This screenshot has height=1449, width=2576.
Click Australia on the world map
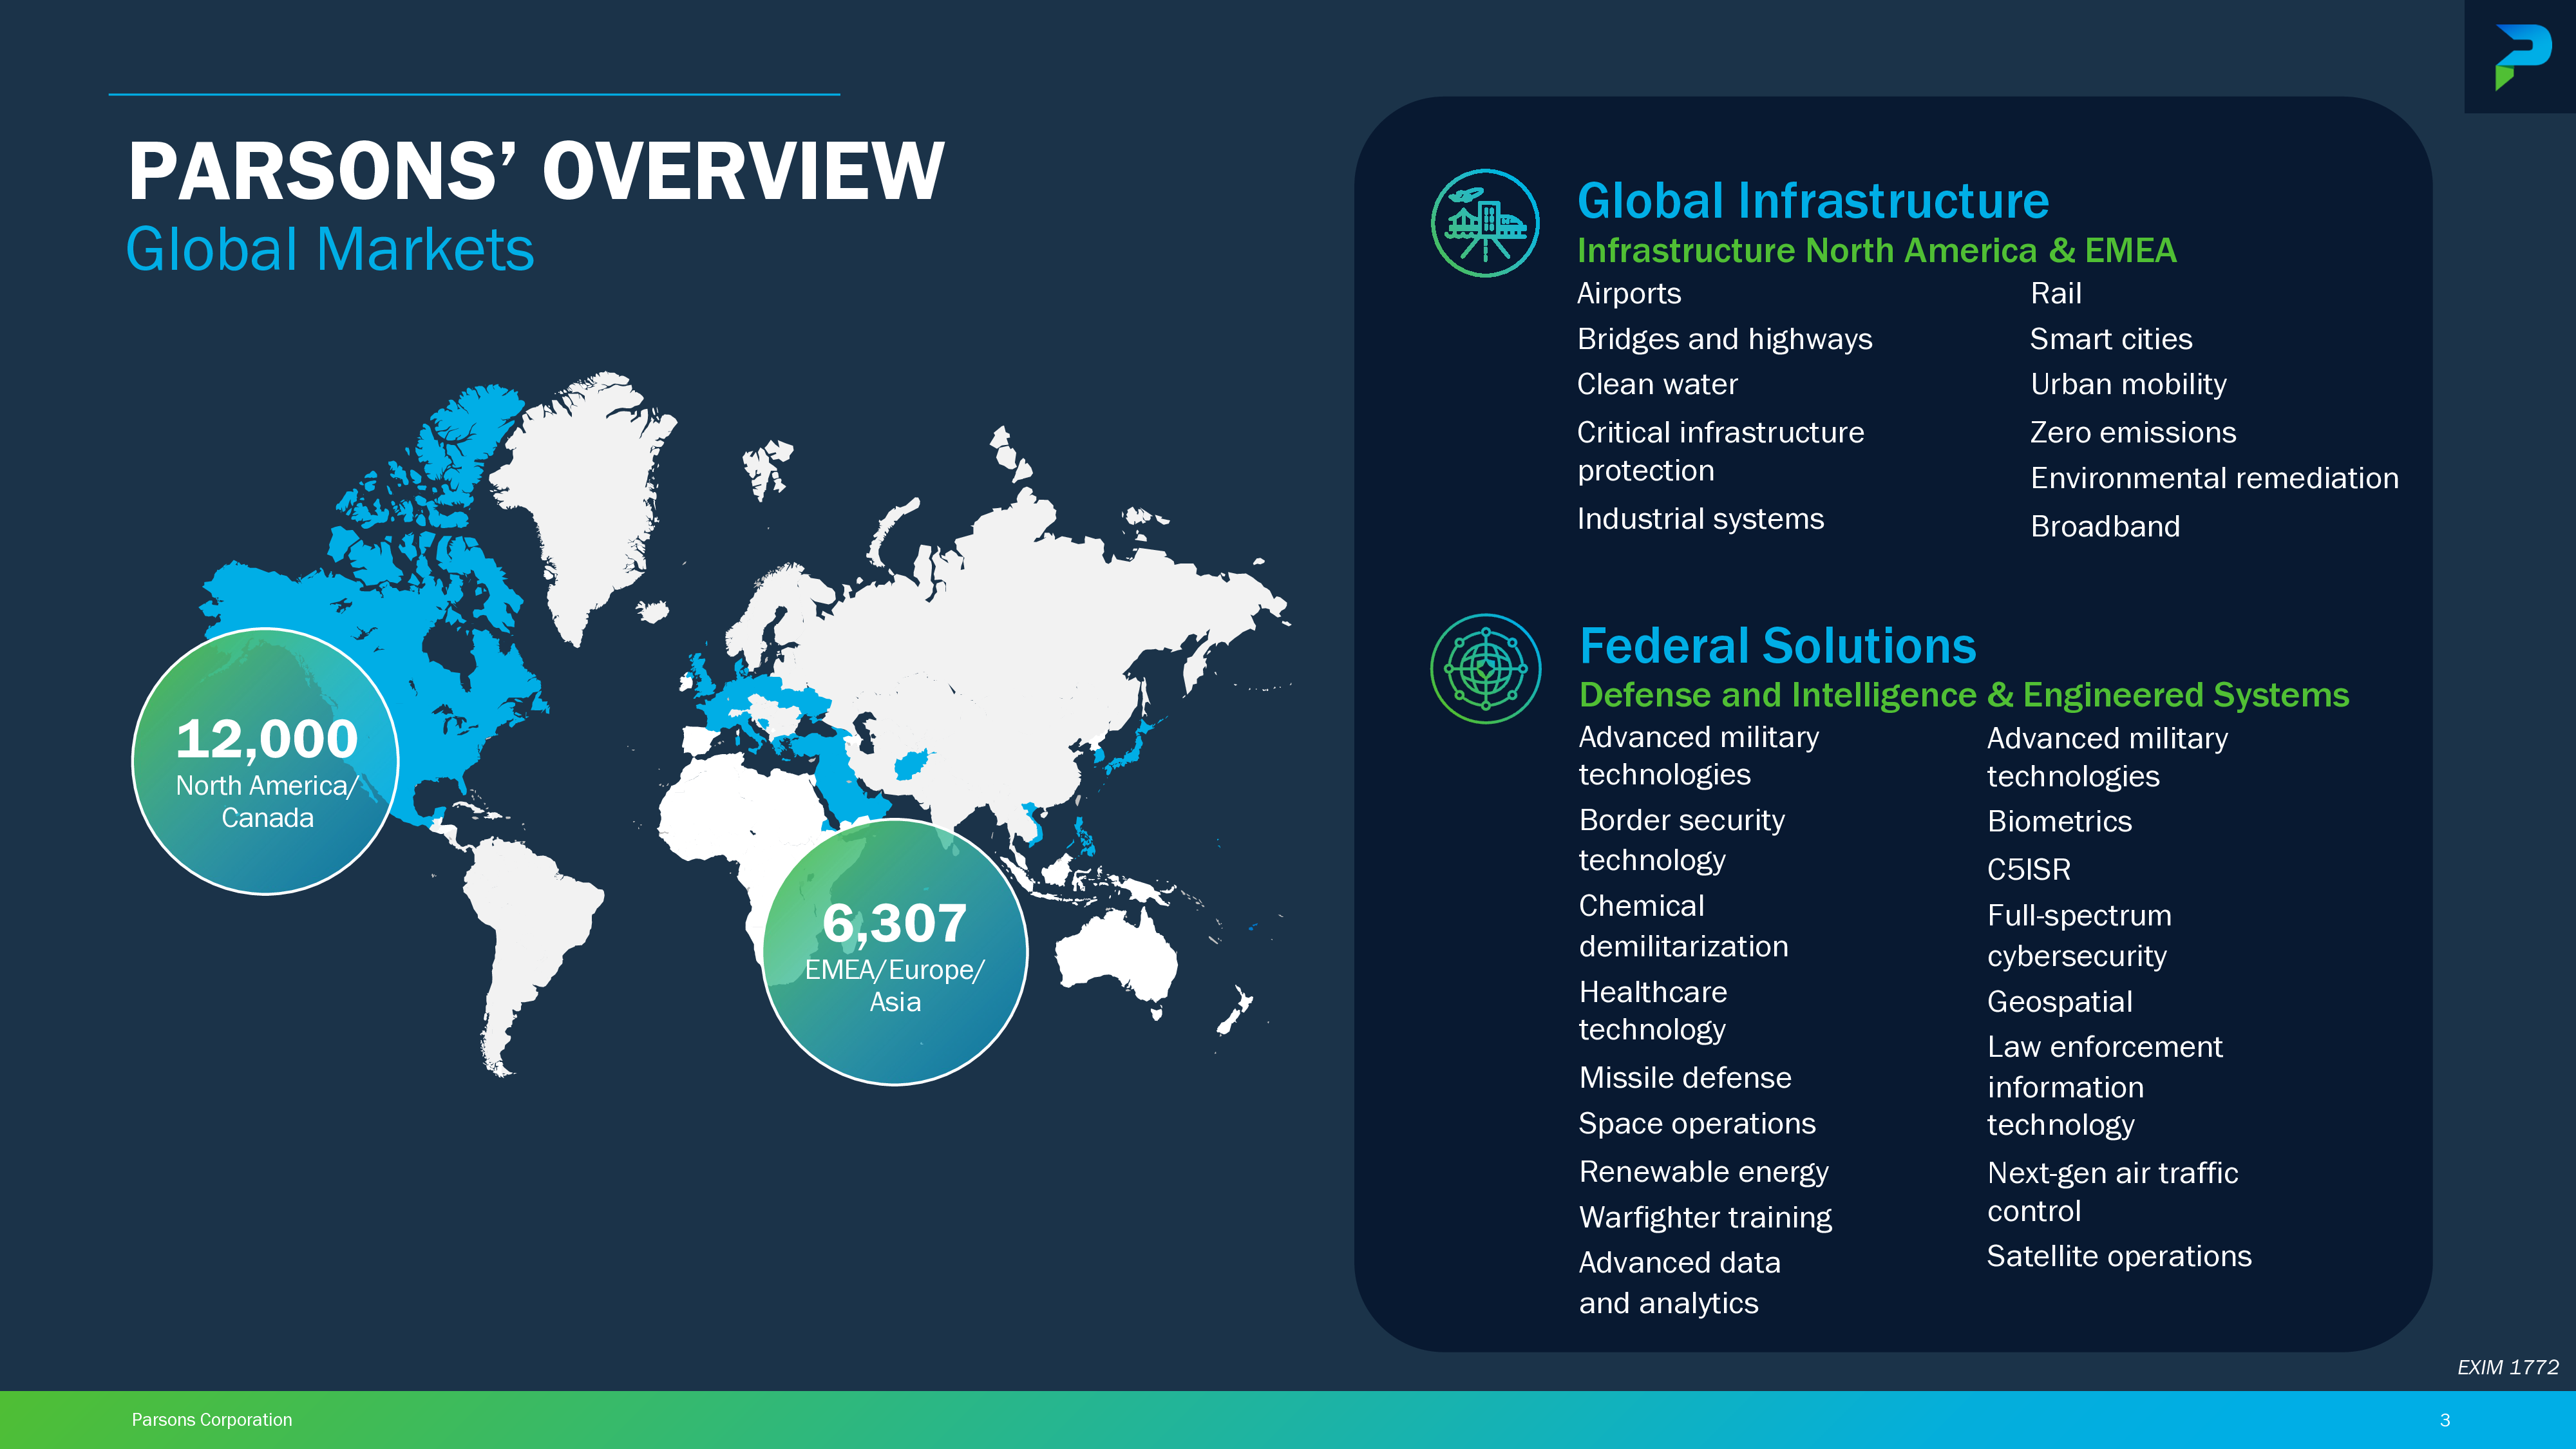tap(1117, 954)
